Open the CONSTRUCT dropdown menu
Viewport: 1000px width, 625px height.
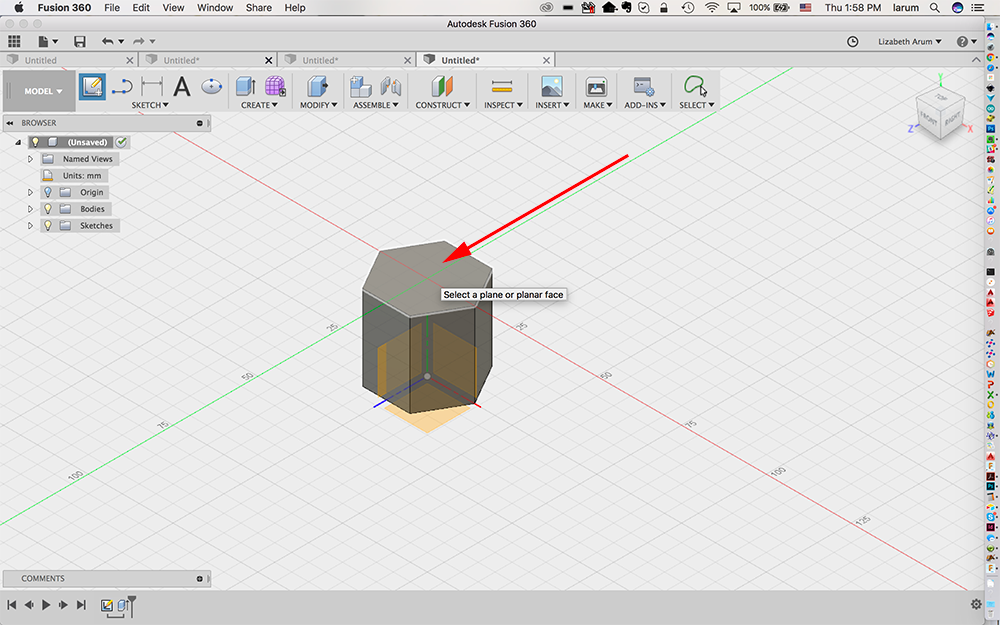[443, 105]
